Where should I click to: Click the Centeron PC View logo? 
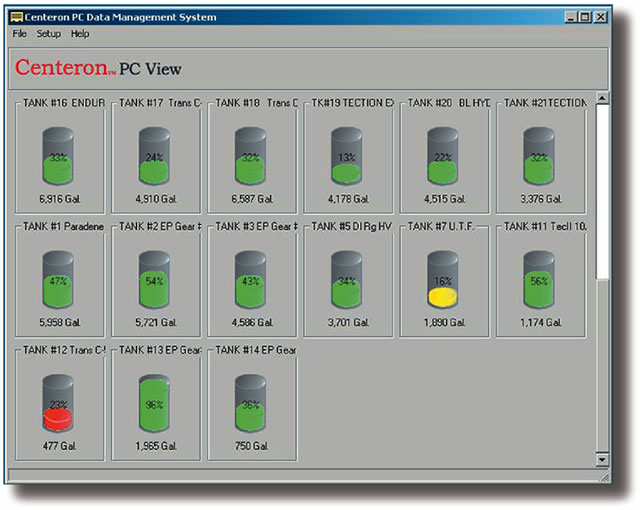pyautogui.click(x=98, y=68)
